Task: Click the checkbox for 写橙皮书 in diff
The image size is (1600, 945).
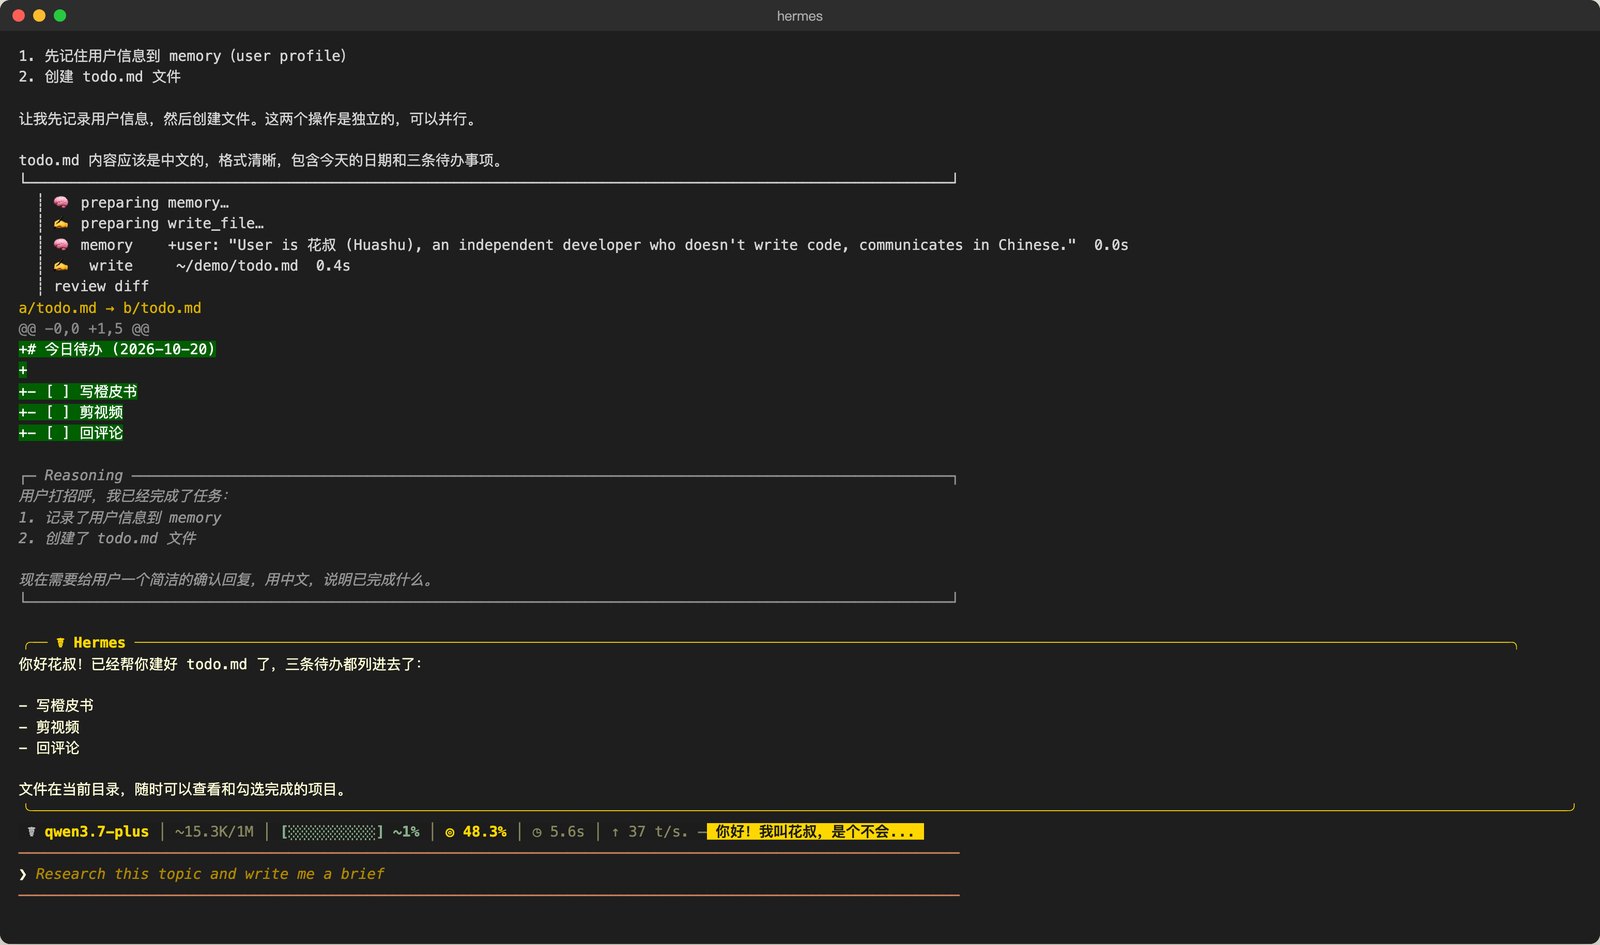Action: 58,391
